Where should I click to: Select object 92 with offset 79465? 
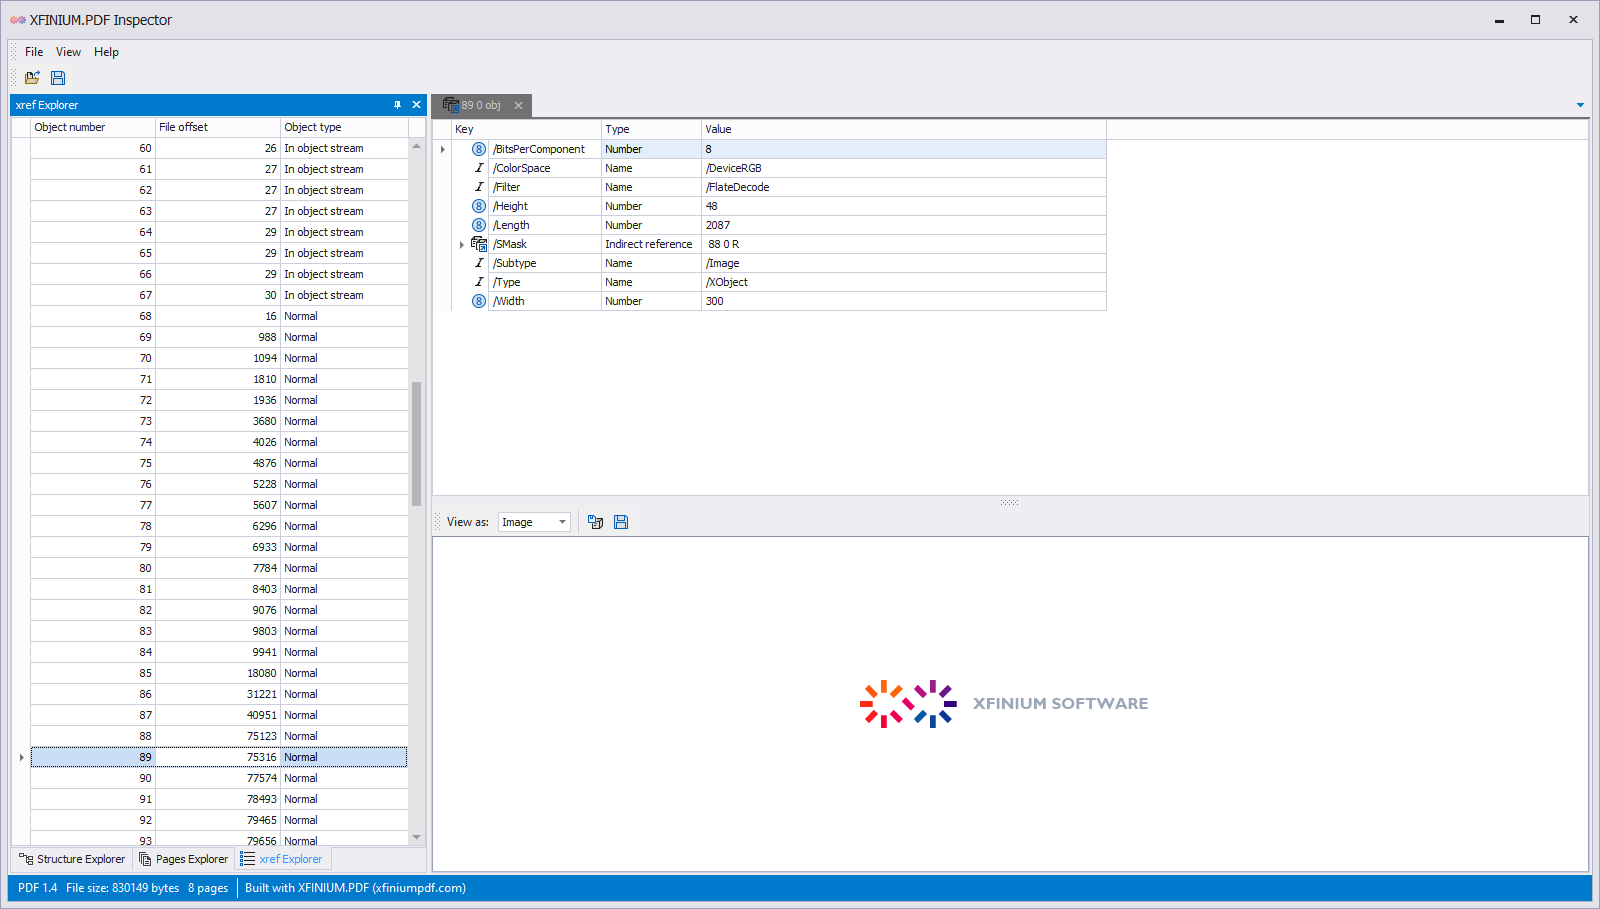tap(219, 820)
